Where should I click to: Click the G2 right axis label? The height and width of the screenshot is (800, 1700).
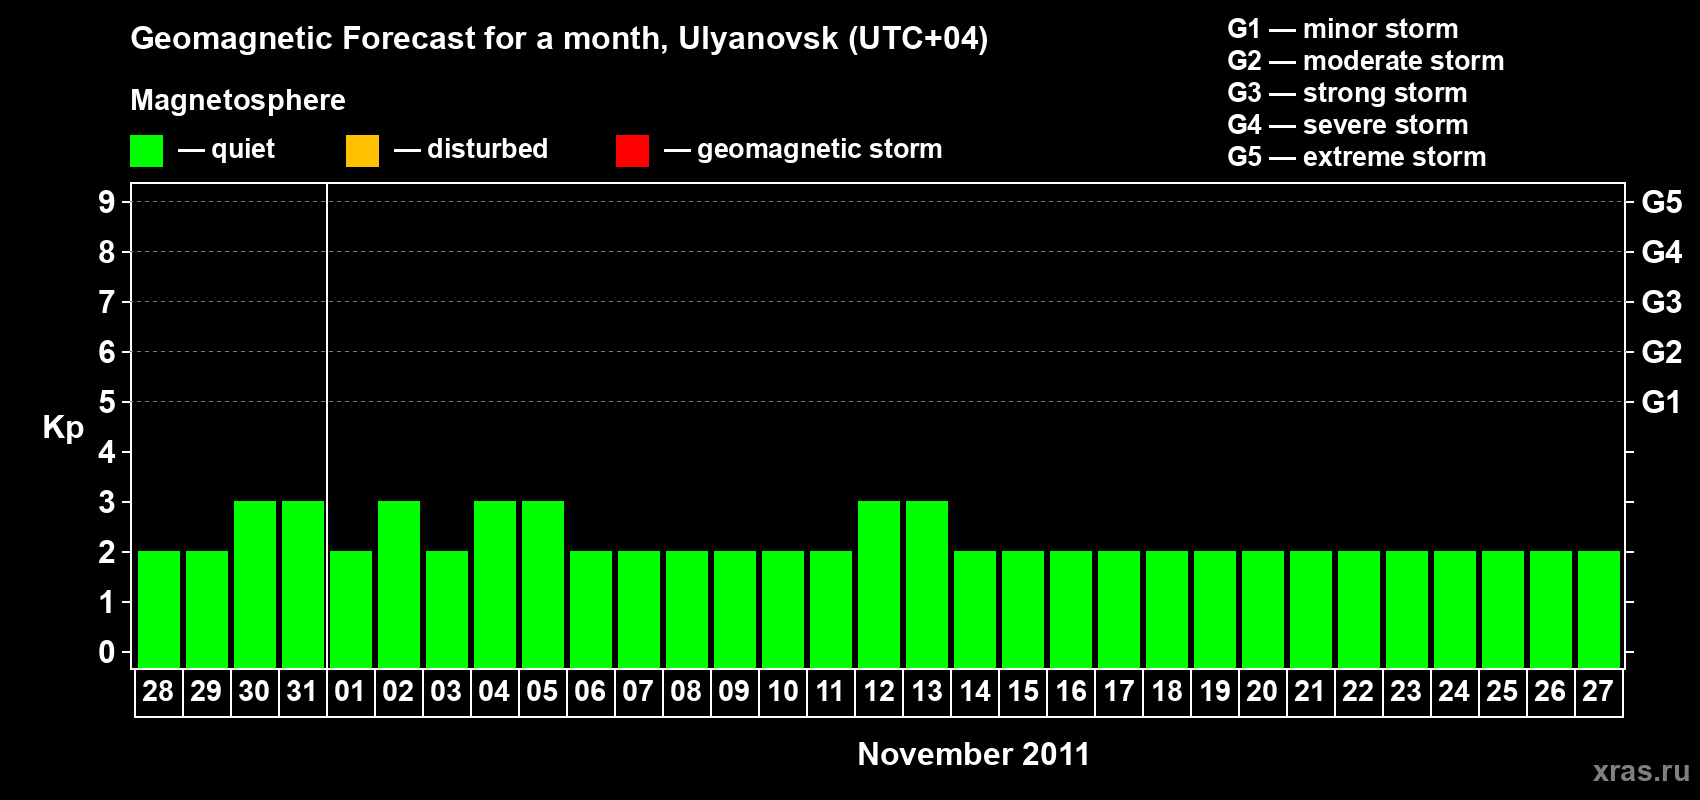(1662, 352)
